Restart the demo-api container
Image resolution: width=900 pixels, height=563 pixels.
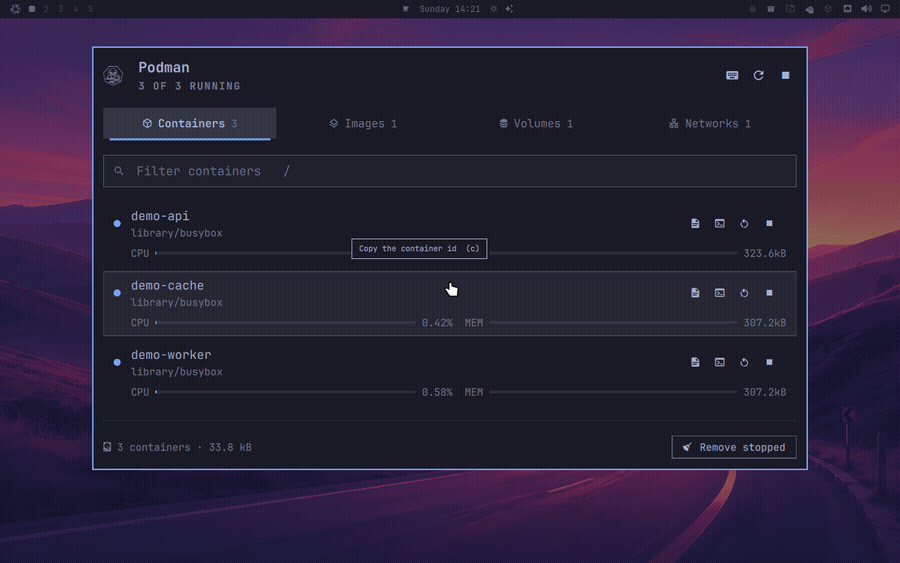click(x=744, y=223)
